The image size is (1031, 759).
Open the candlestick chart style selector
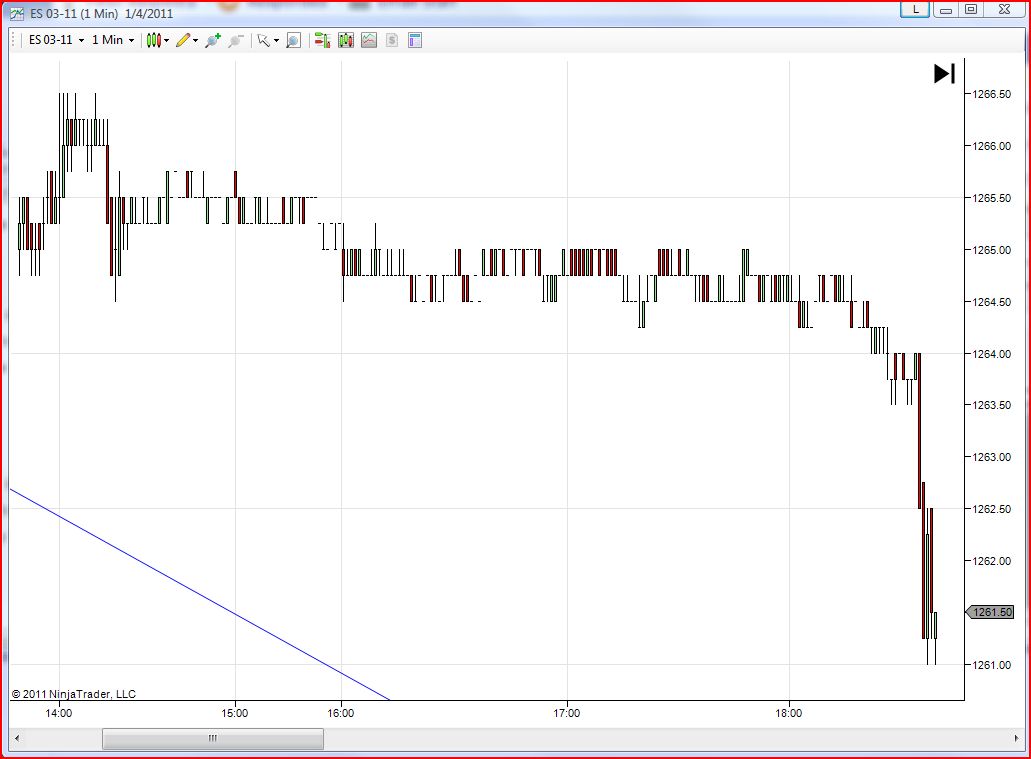coord(158,41)
